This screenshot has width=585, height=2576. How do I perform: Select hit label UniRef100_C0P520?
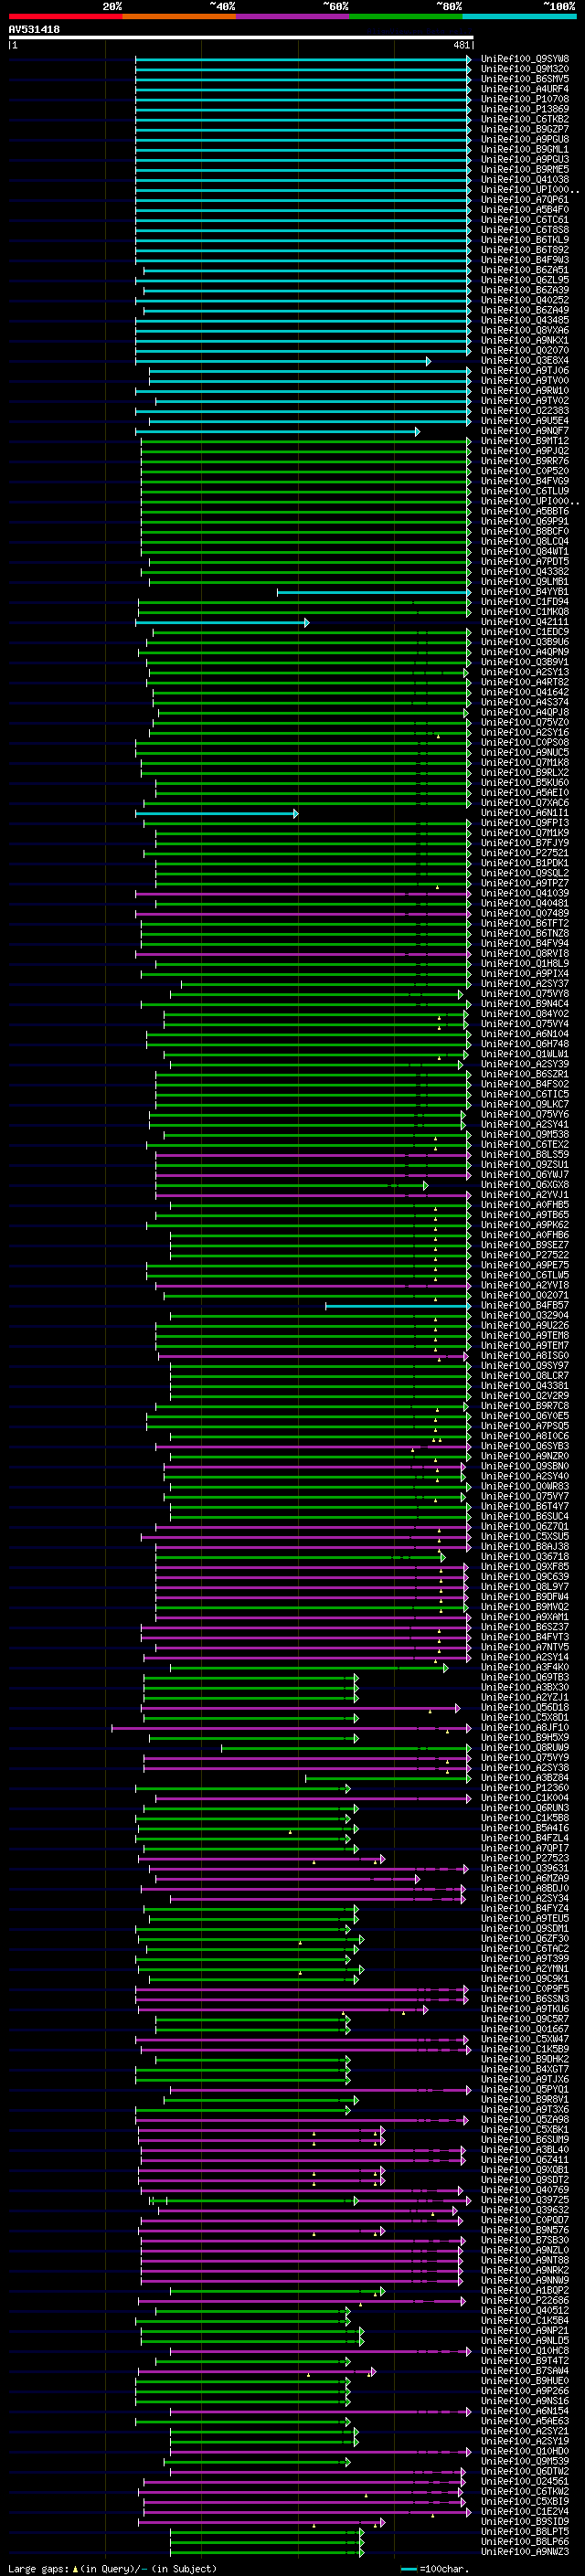(x=525, y=471)
